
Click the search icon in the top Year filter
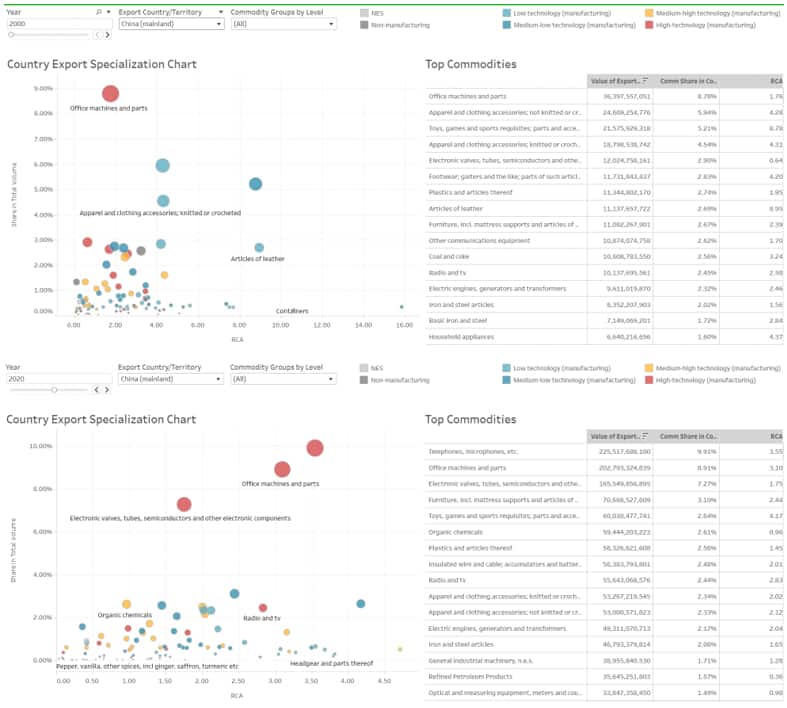(x=97, y=11)
